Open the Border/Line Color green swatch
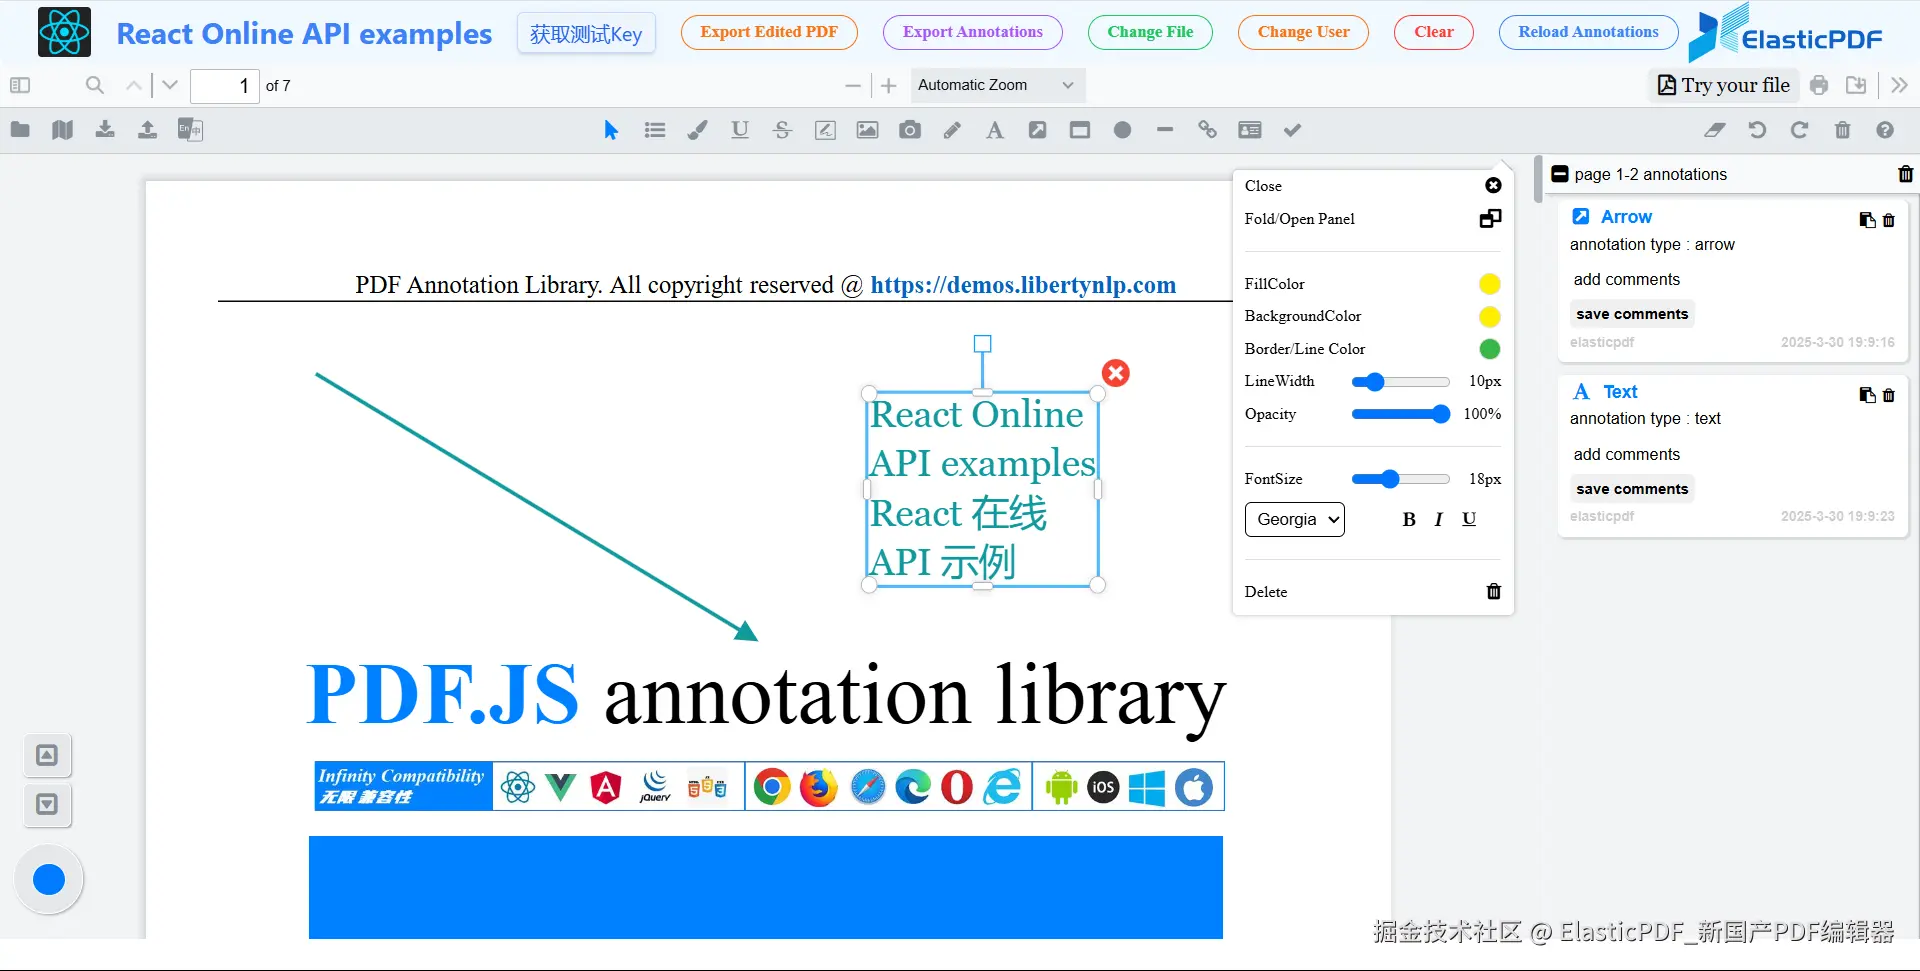1920x971 pixels. [1490, 349]
